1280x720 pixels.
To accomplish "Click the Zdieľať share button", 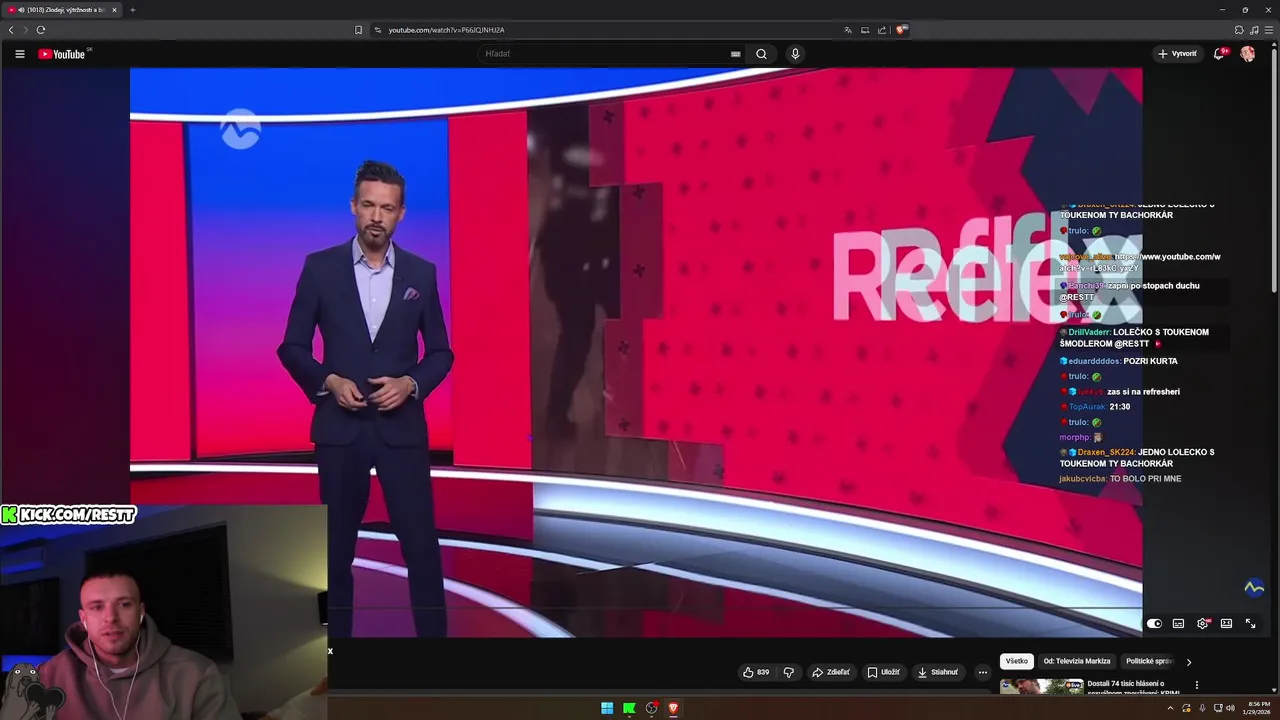I will coord(831,672).
